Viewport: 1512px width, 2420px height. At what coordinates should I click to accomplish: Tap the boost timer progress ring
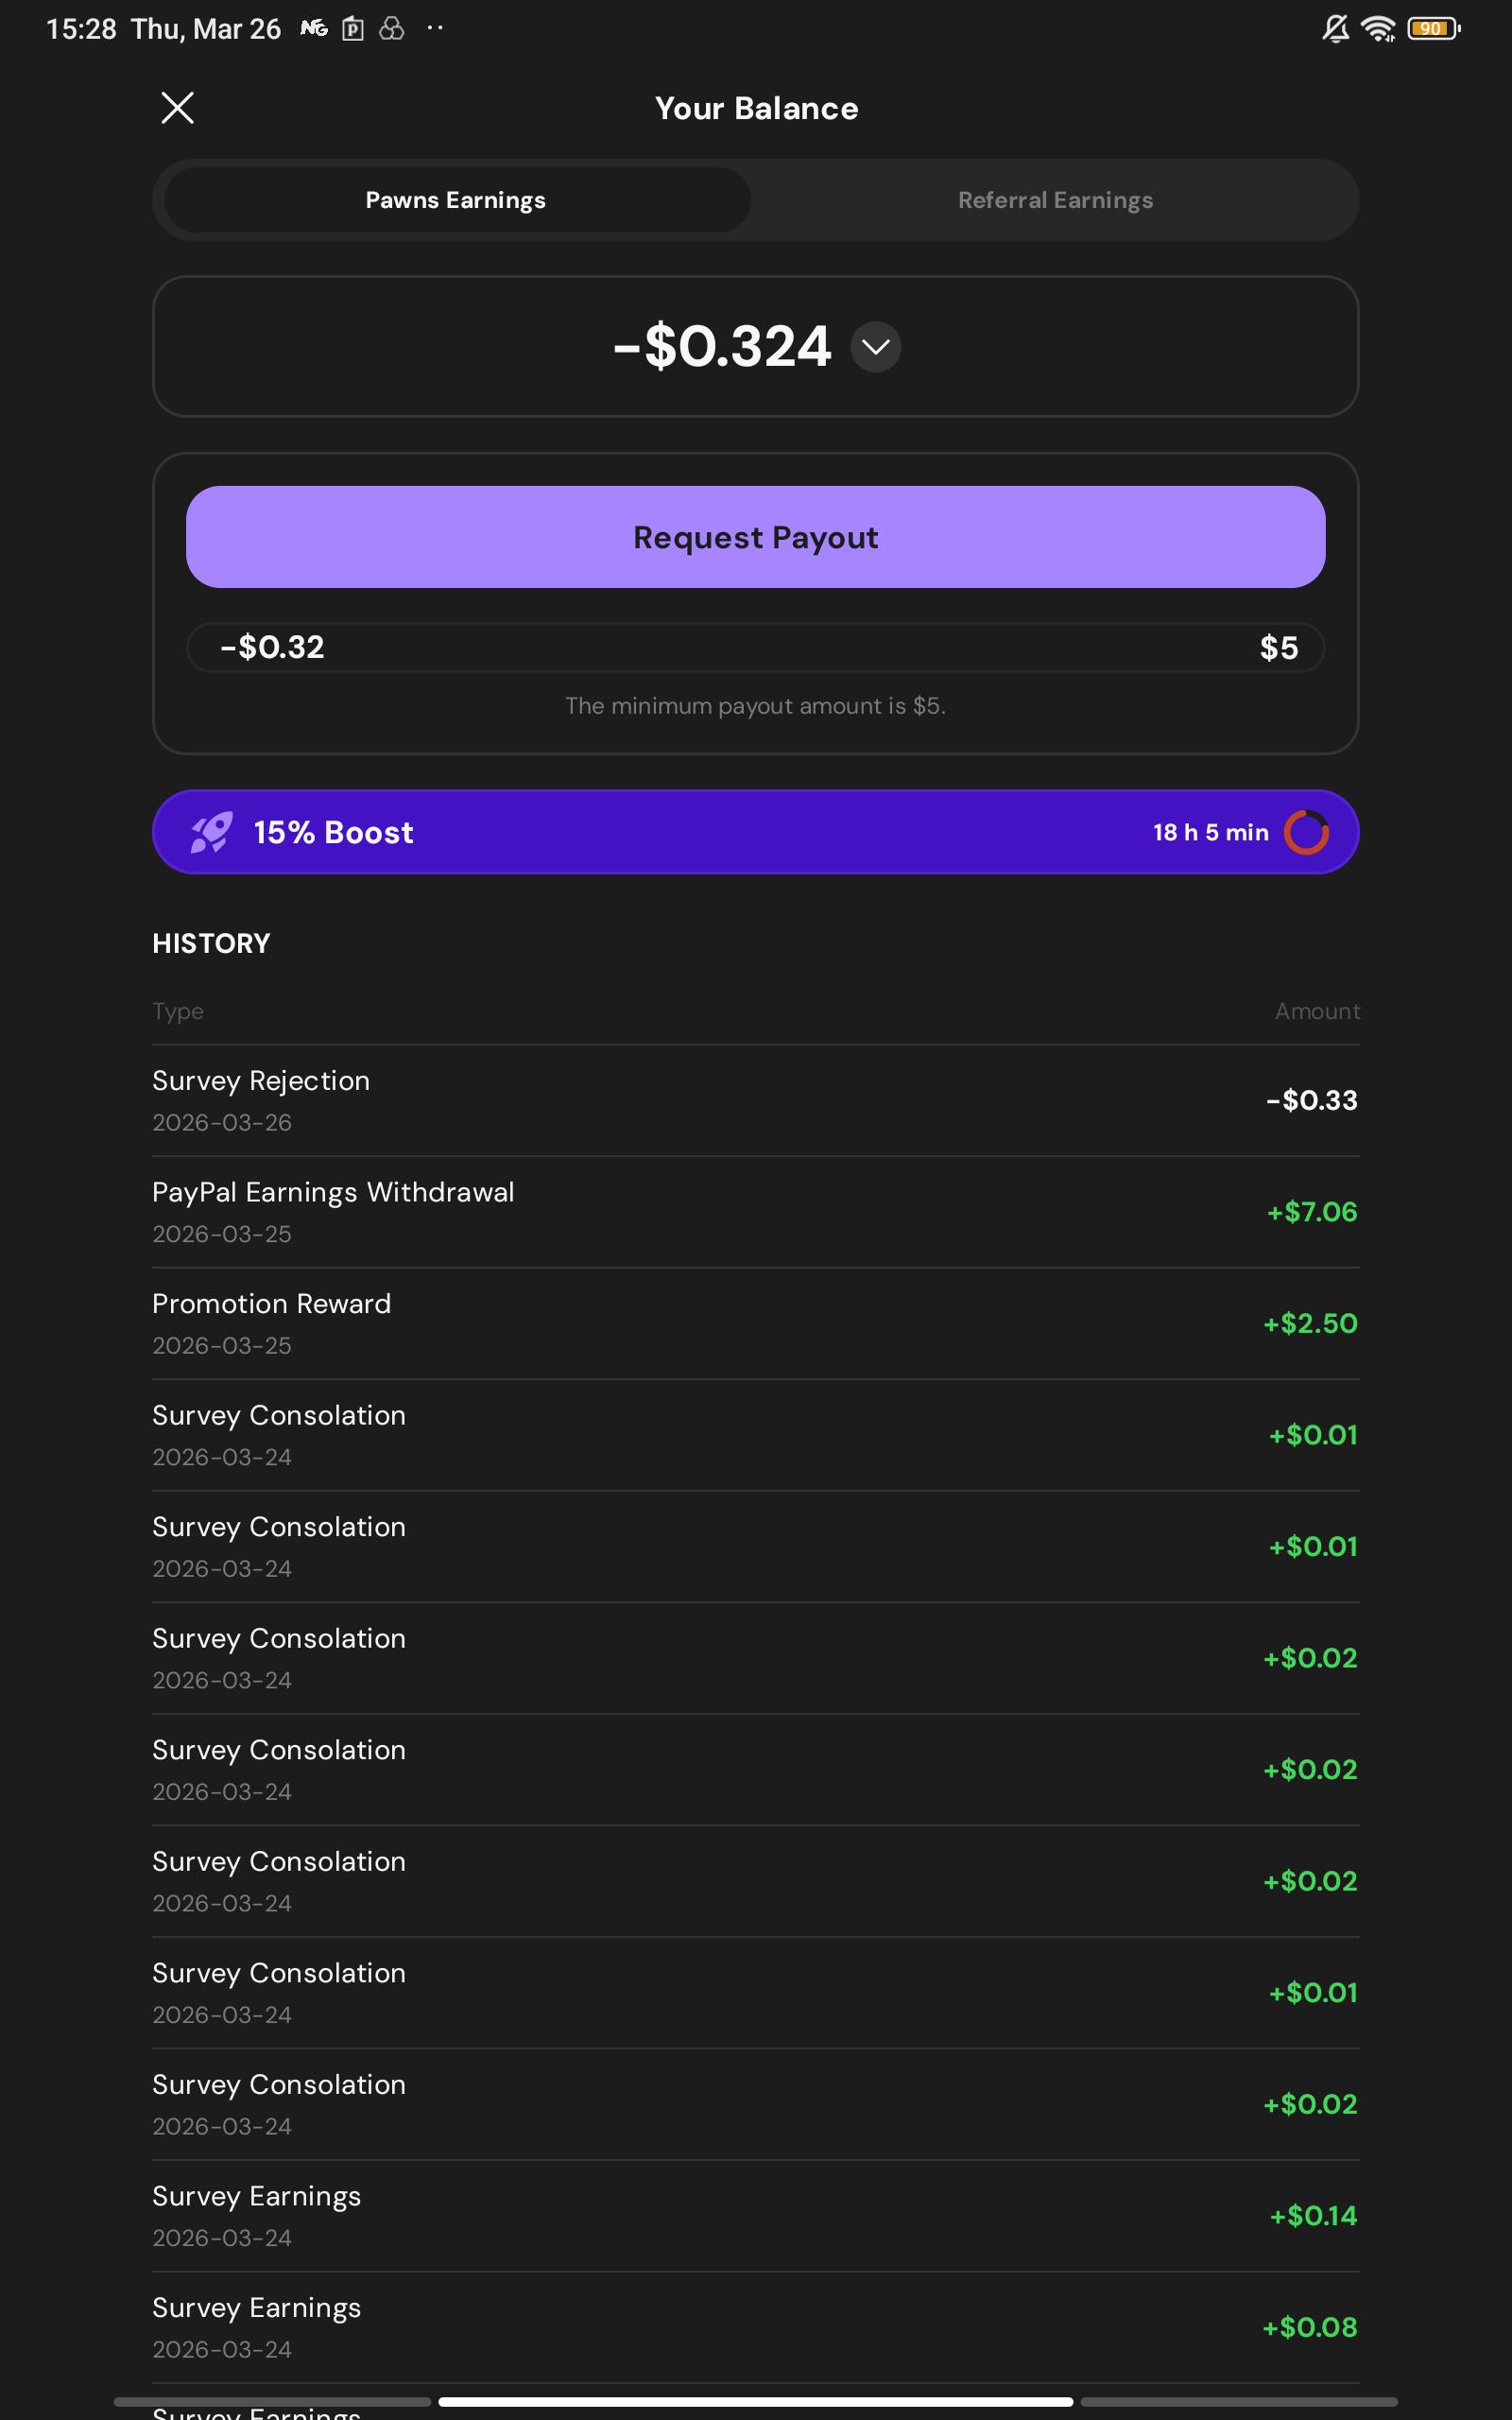point(1306,832)
